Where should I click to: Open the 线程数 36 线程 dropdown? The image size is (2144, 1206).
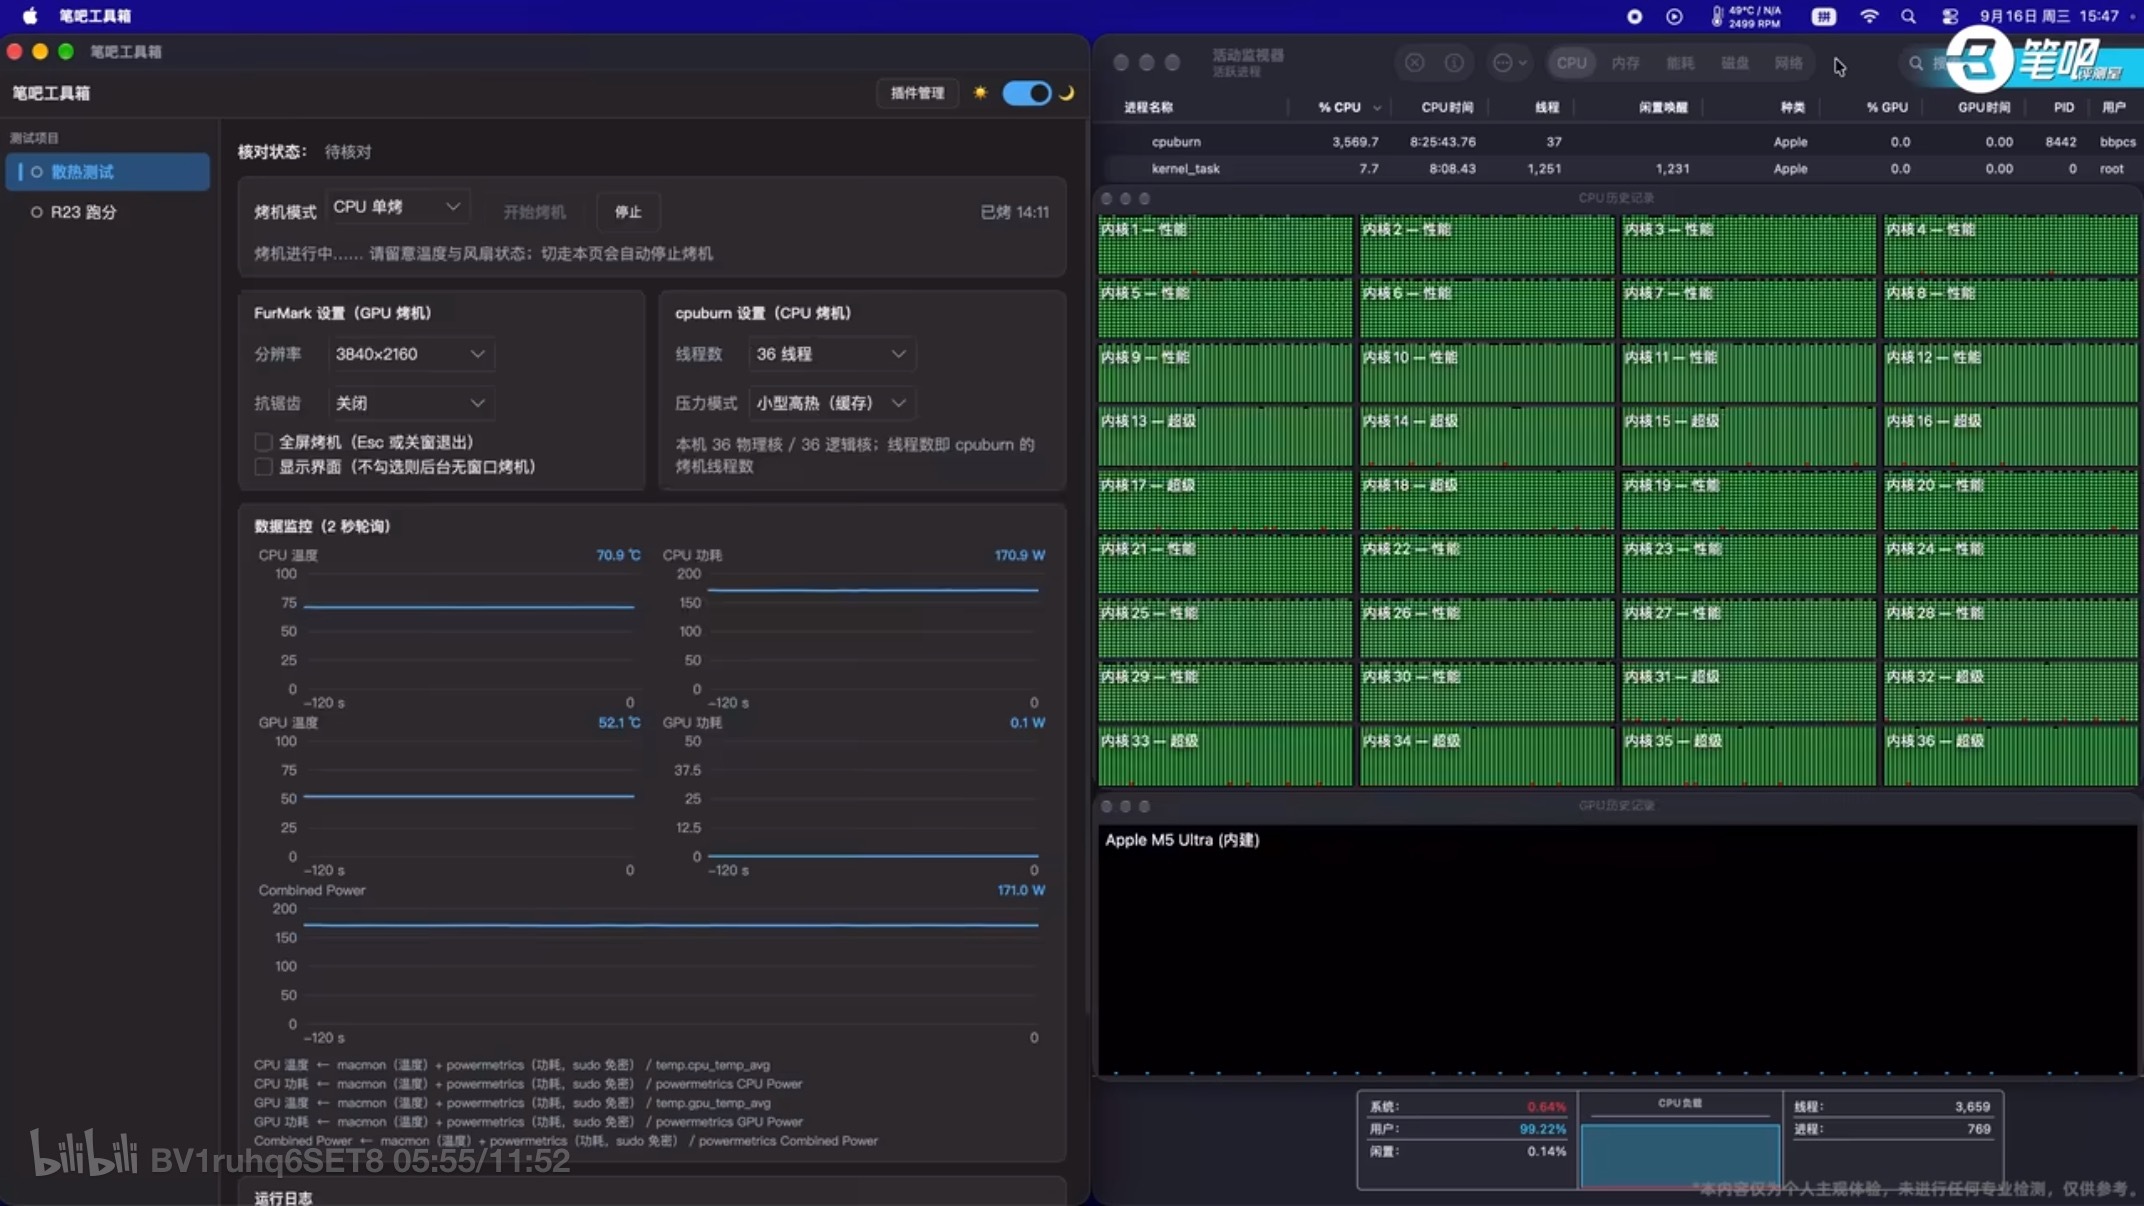(x=832, y=354)
